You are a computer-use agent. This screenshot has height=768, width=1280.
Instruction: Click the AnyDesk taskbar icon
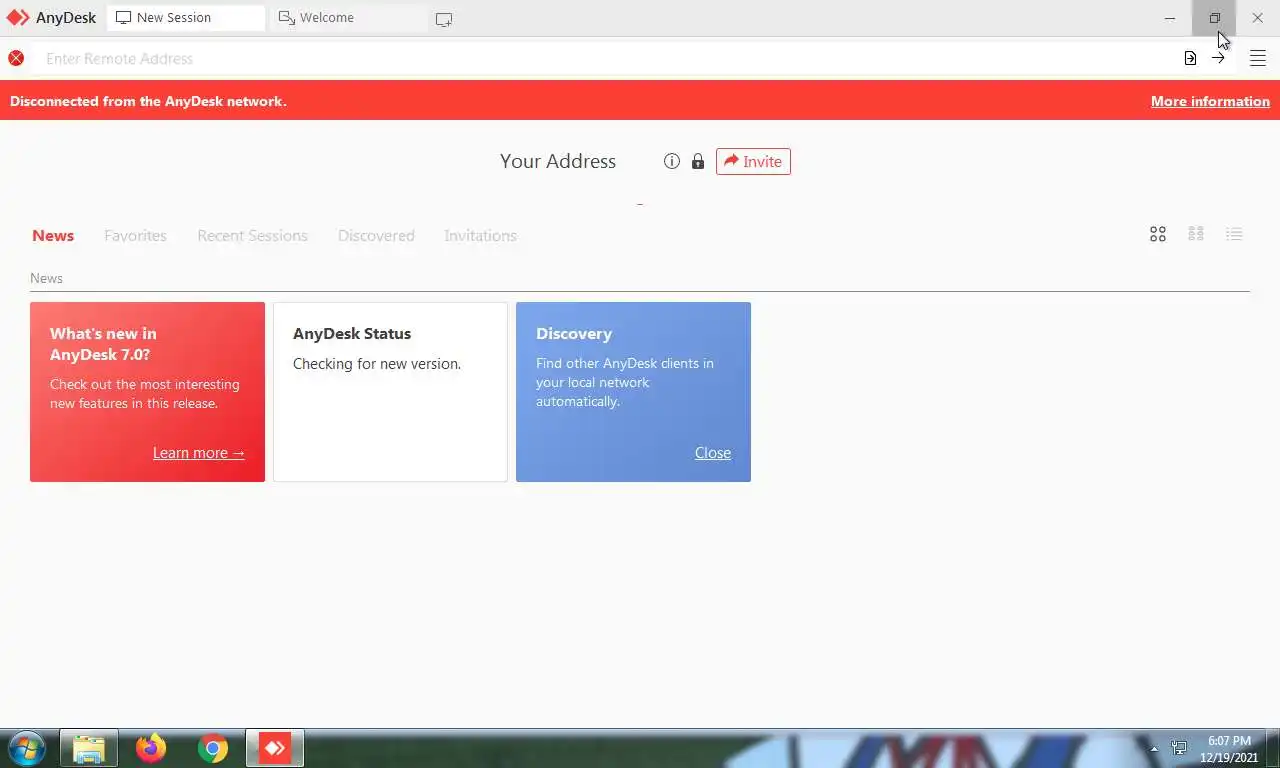tap(275, 748)
